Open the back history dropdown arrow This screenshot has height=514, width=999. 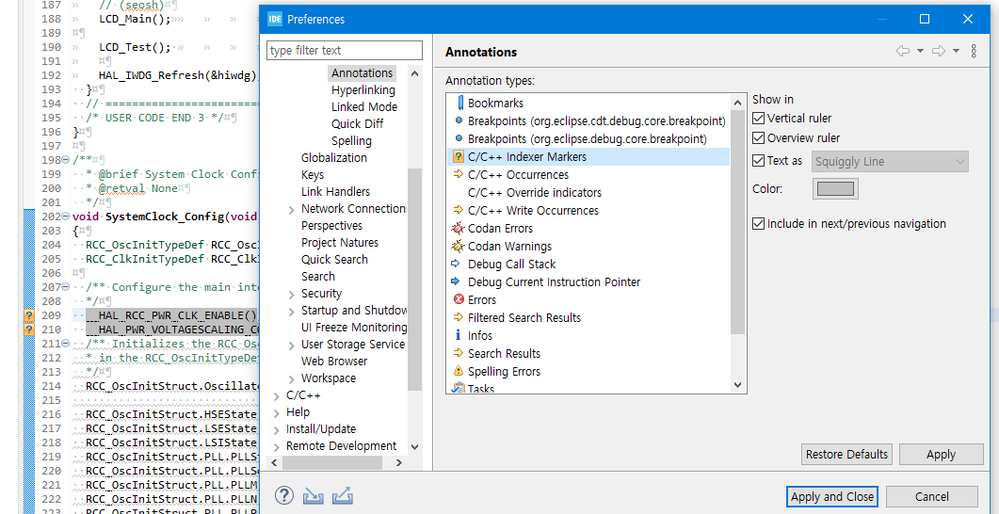tap(920, 52)
